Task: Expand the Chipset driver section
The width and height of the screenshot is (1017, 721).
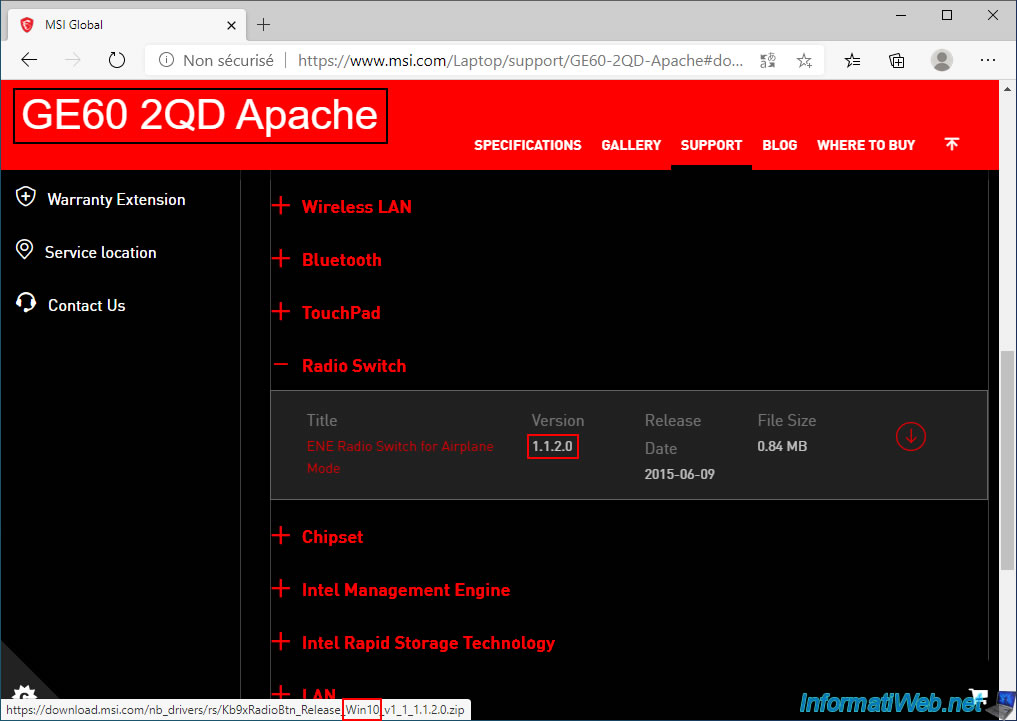Action: [x=318, y=537]
